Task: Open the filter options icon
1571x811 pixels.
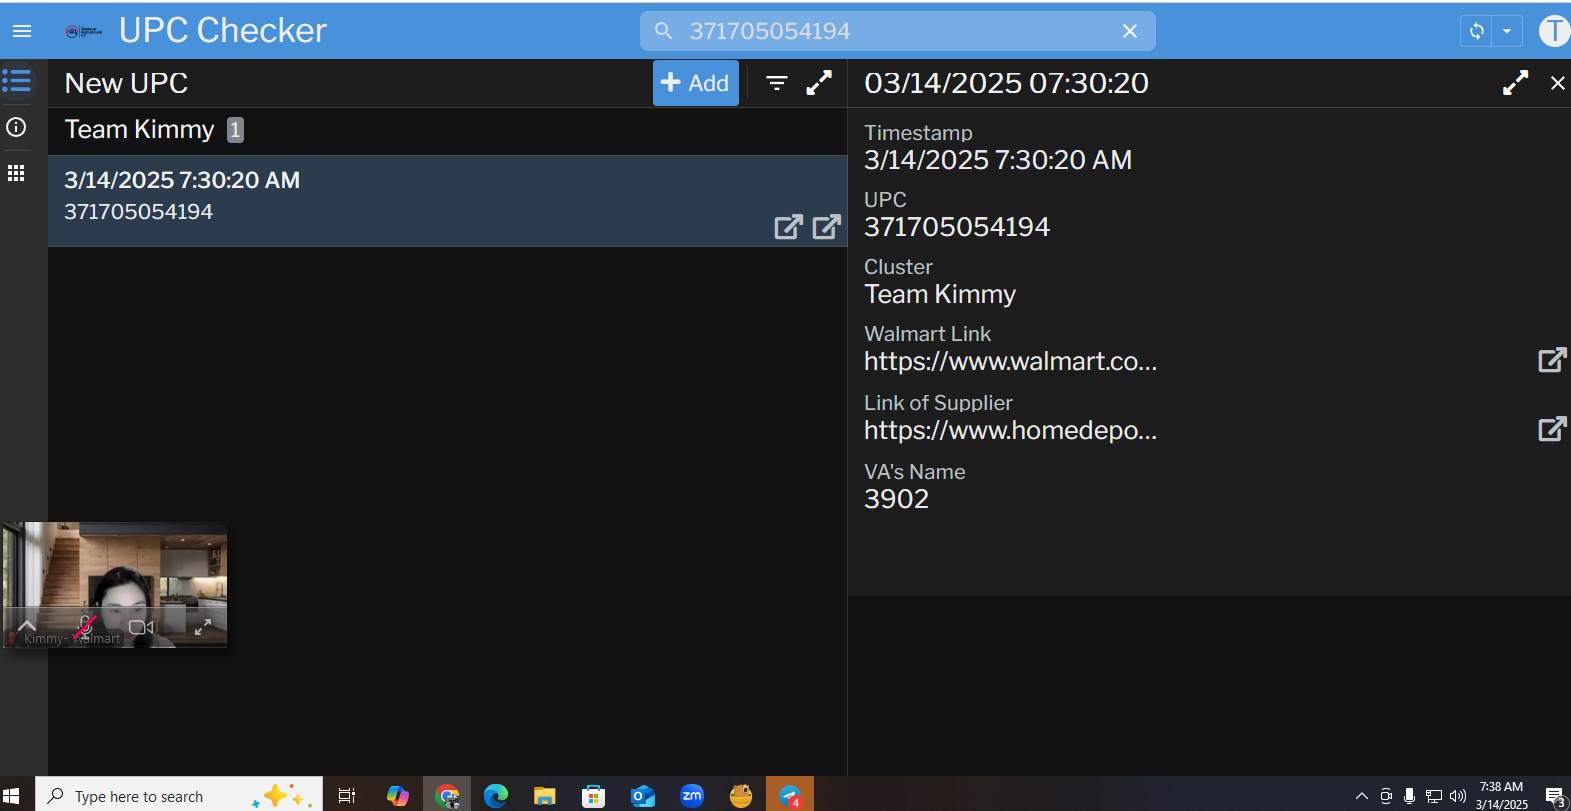Action: (777, 83)
